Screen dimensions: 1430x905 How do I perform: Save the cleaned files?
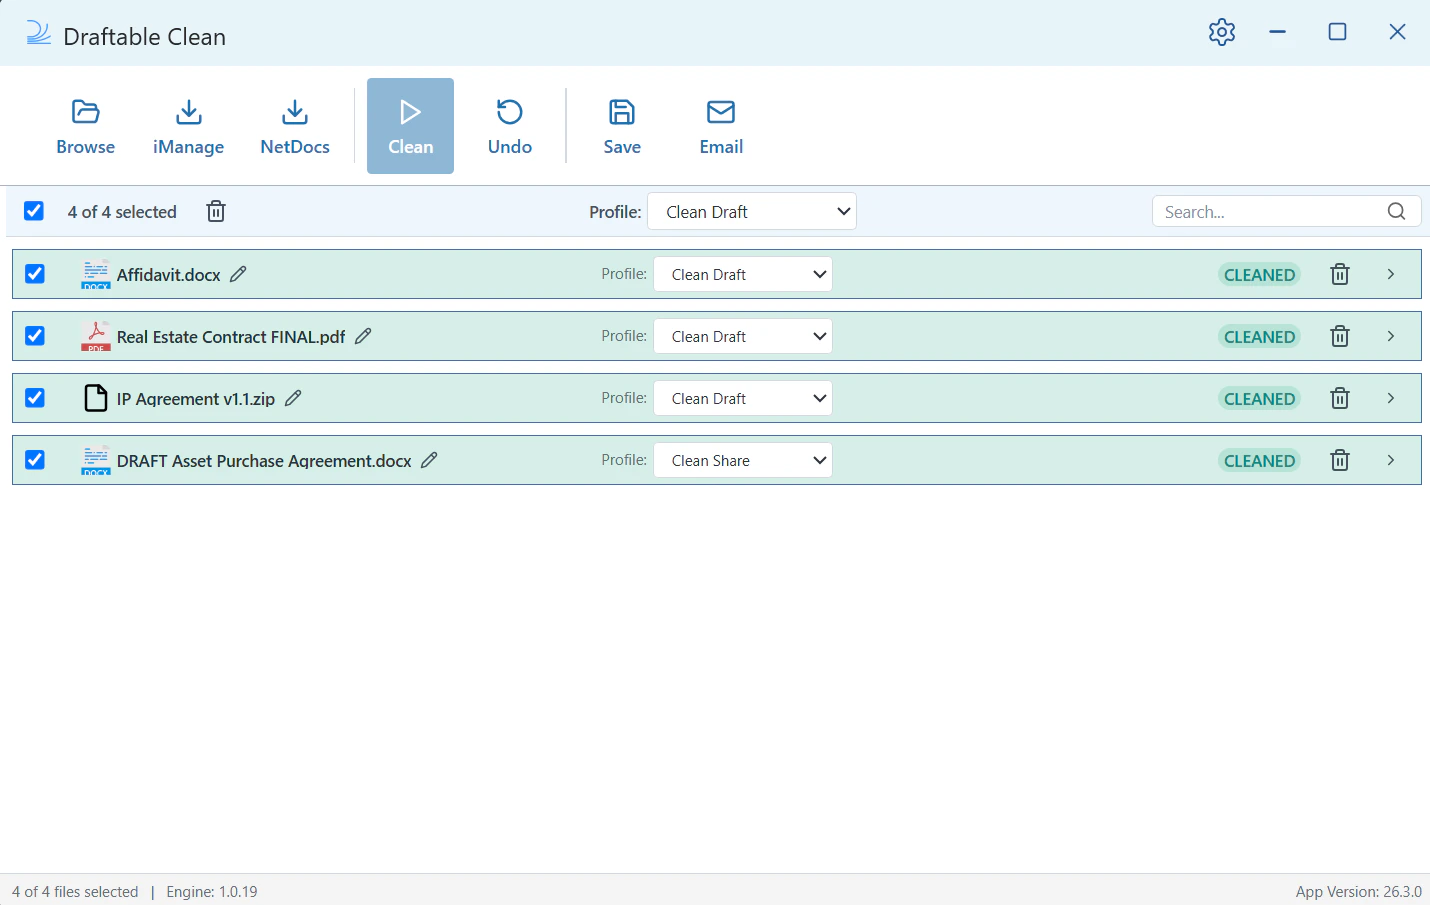pos(622,127)
